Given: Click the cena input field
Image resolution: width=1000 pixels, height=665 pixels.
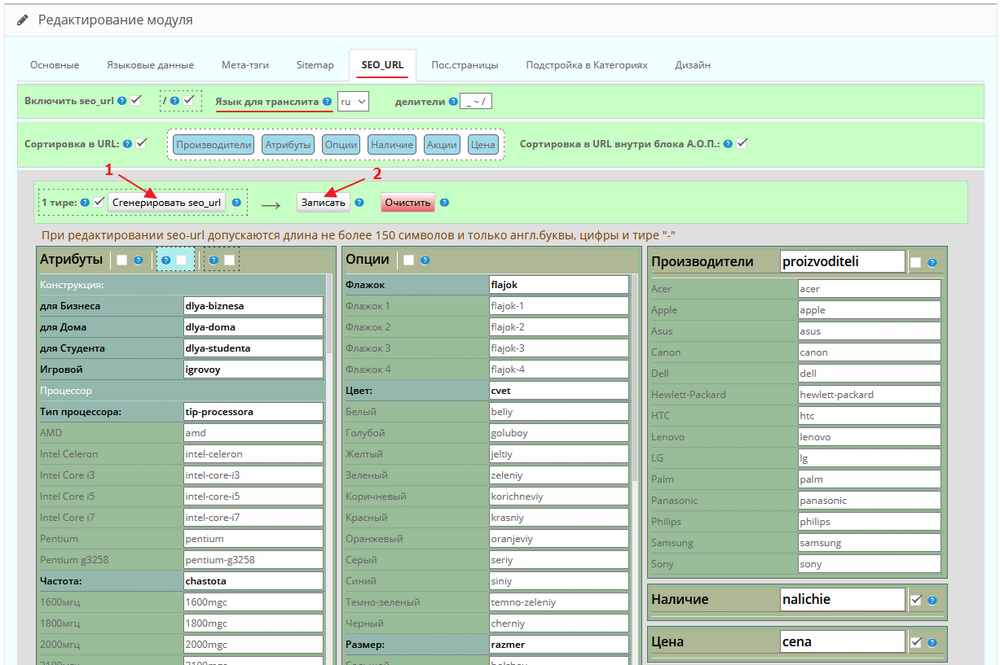Looking at the screenshot, I should click(842, 641).
